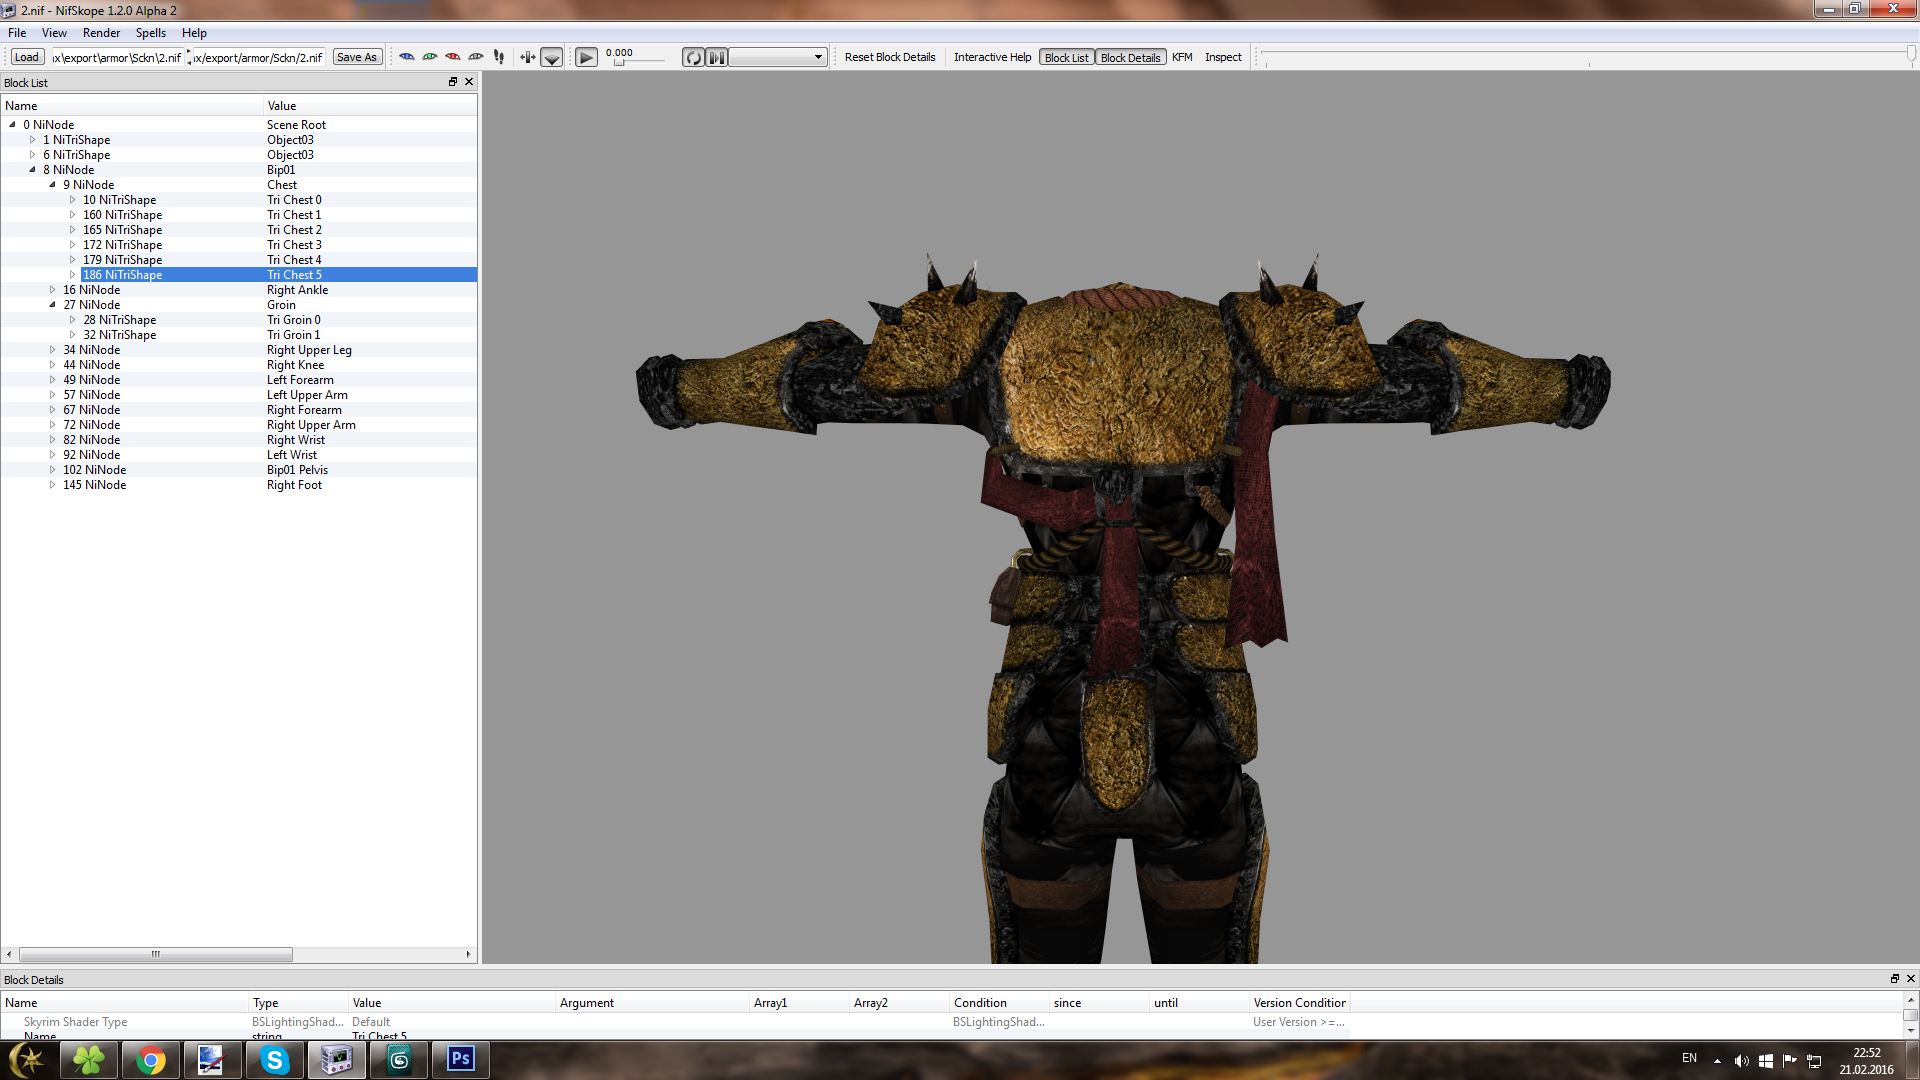Open 3ds Max from taskbar
The height and width of the screenshot is (1080, 1920).
pyautogui.click(x=399, y=1059)
